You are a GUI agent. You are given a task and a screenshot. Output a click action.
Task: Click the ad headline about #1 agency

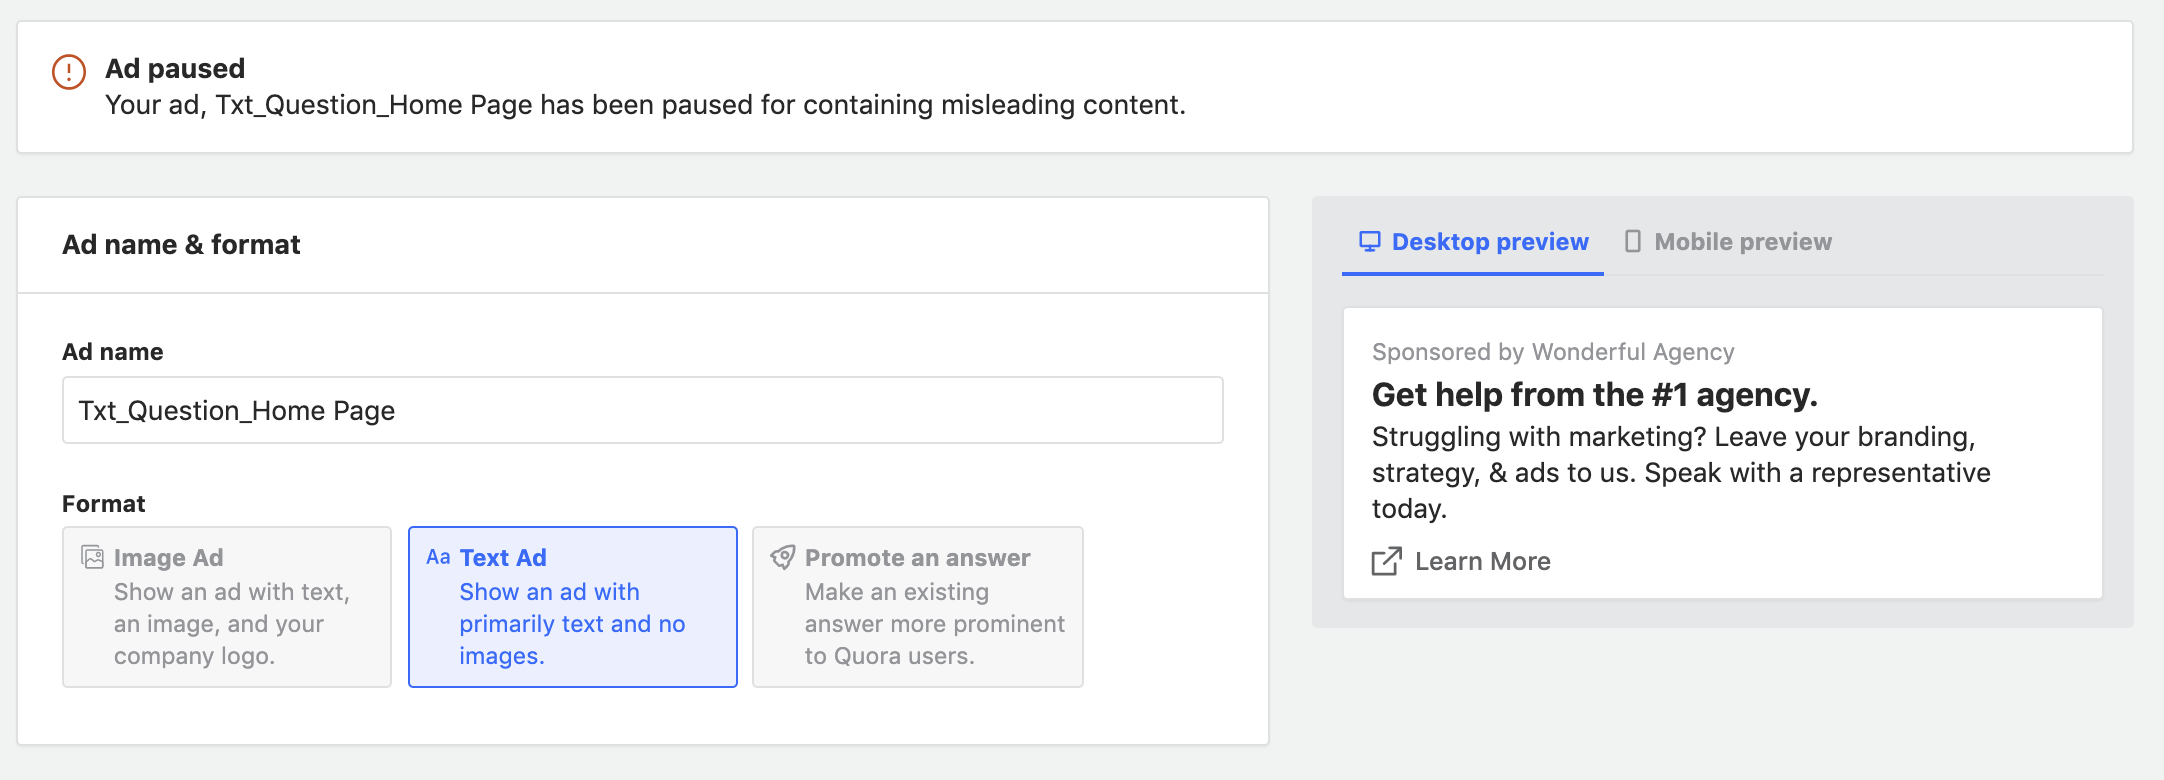pos(1594,395)
